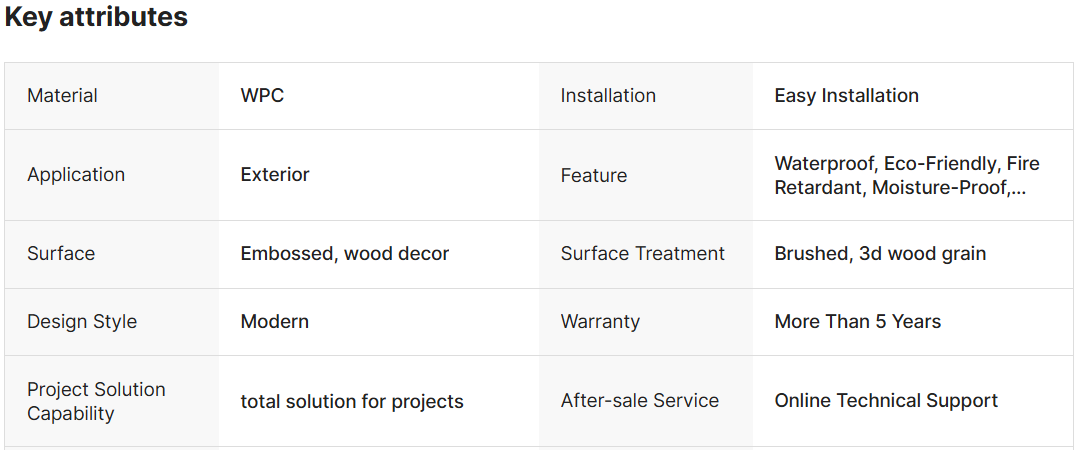The image size is (1078, 450).
Task: Click the Material label cell
Action: point(62,96)
